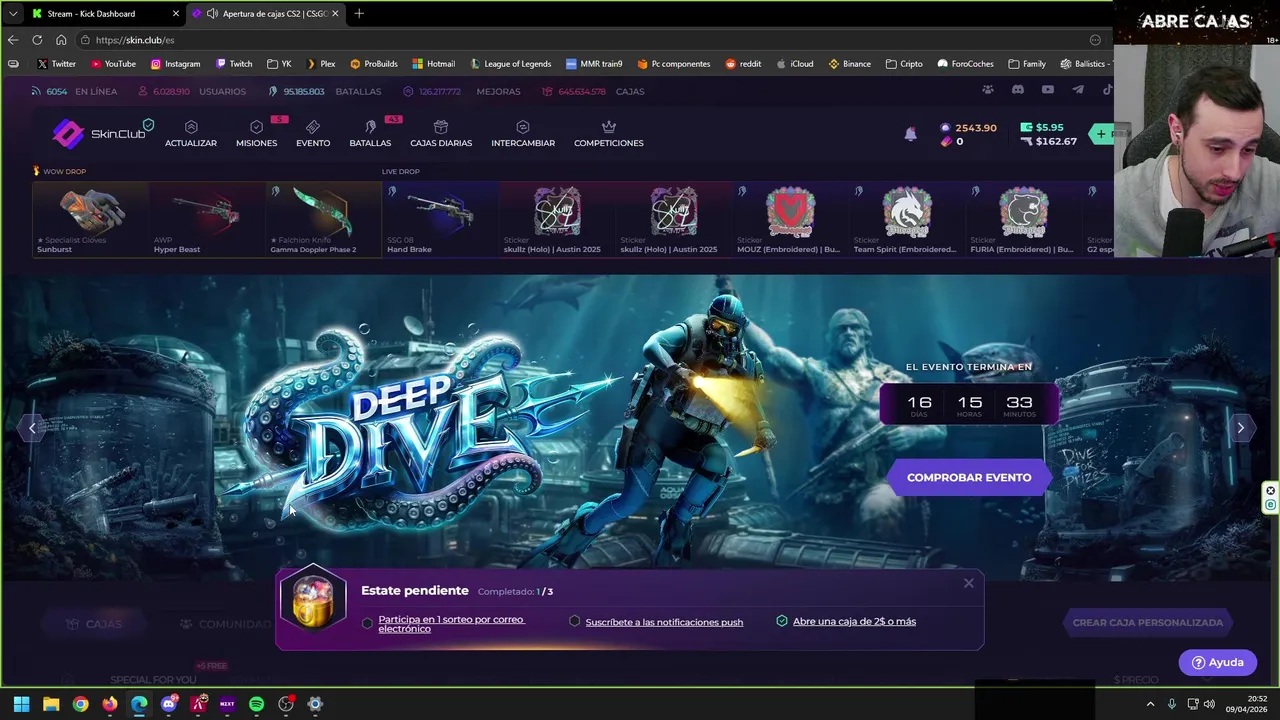Click the Ayuda help button

1217,662
